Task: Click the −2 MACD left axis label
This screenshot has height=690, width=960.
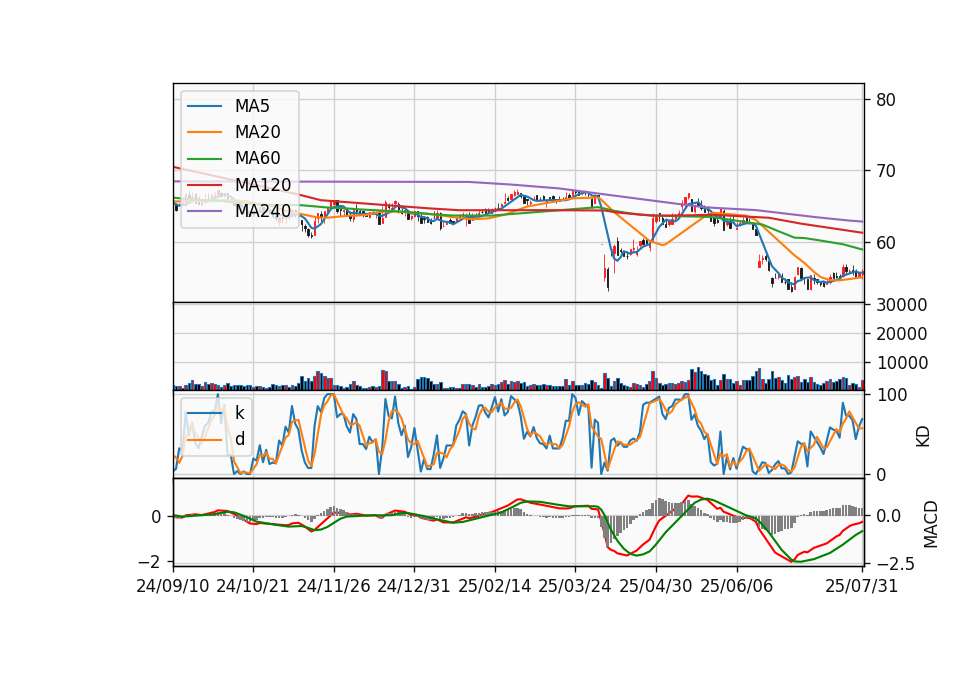Action: point(151,562)
